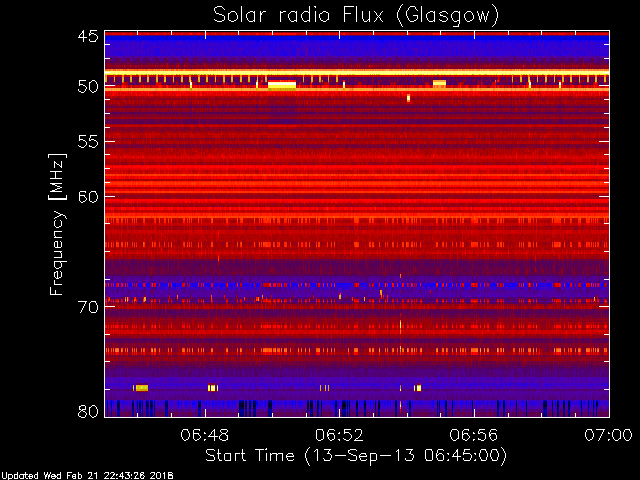Click the 80 frequency tick label

point(88,411)
